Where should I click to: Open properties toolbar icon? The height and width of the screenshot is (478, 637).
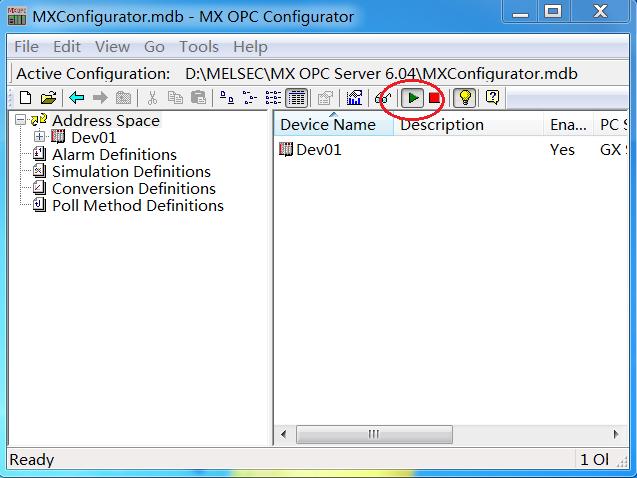point(325,98)
